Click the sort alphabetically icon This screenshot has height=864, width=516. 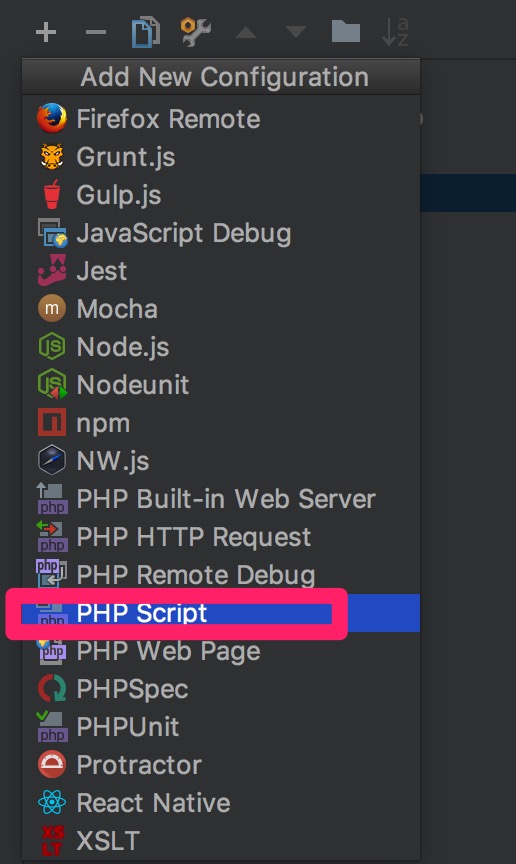click(x=395, y=32)
